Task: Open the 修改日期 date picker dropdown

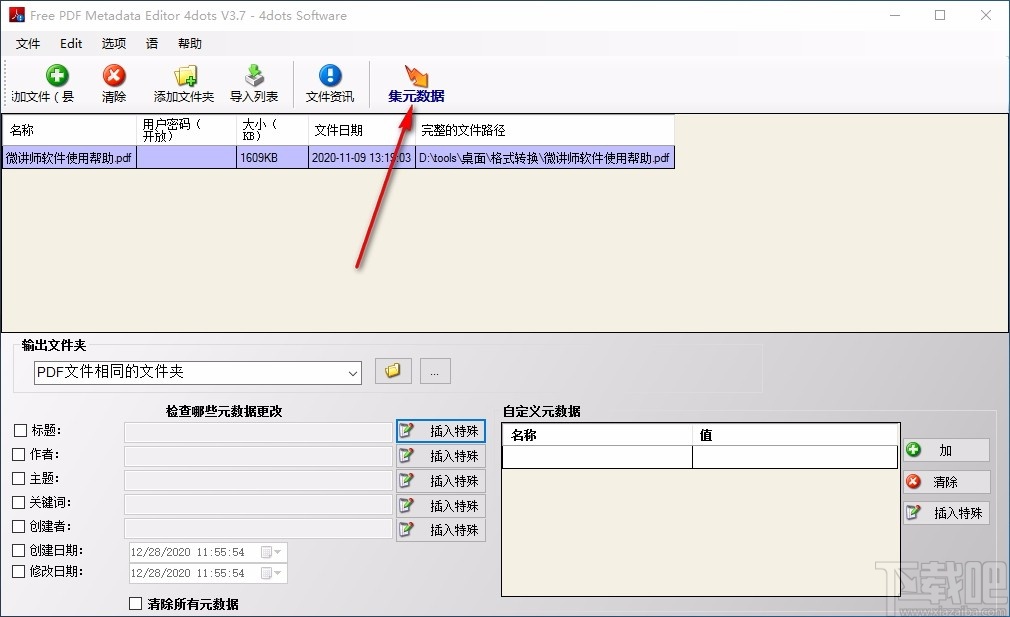Action: coord(278,573)
